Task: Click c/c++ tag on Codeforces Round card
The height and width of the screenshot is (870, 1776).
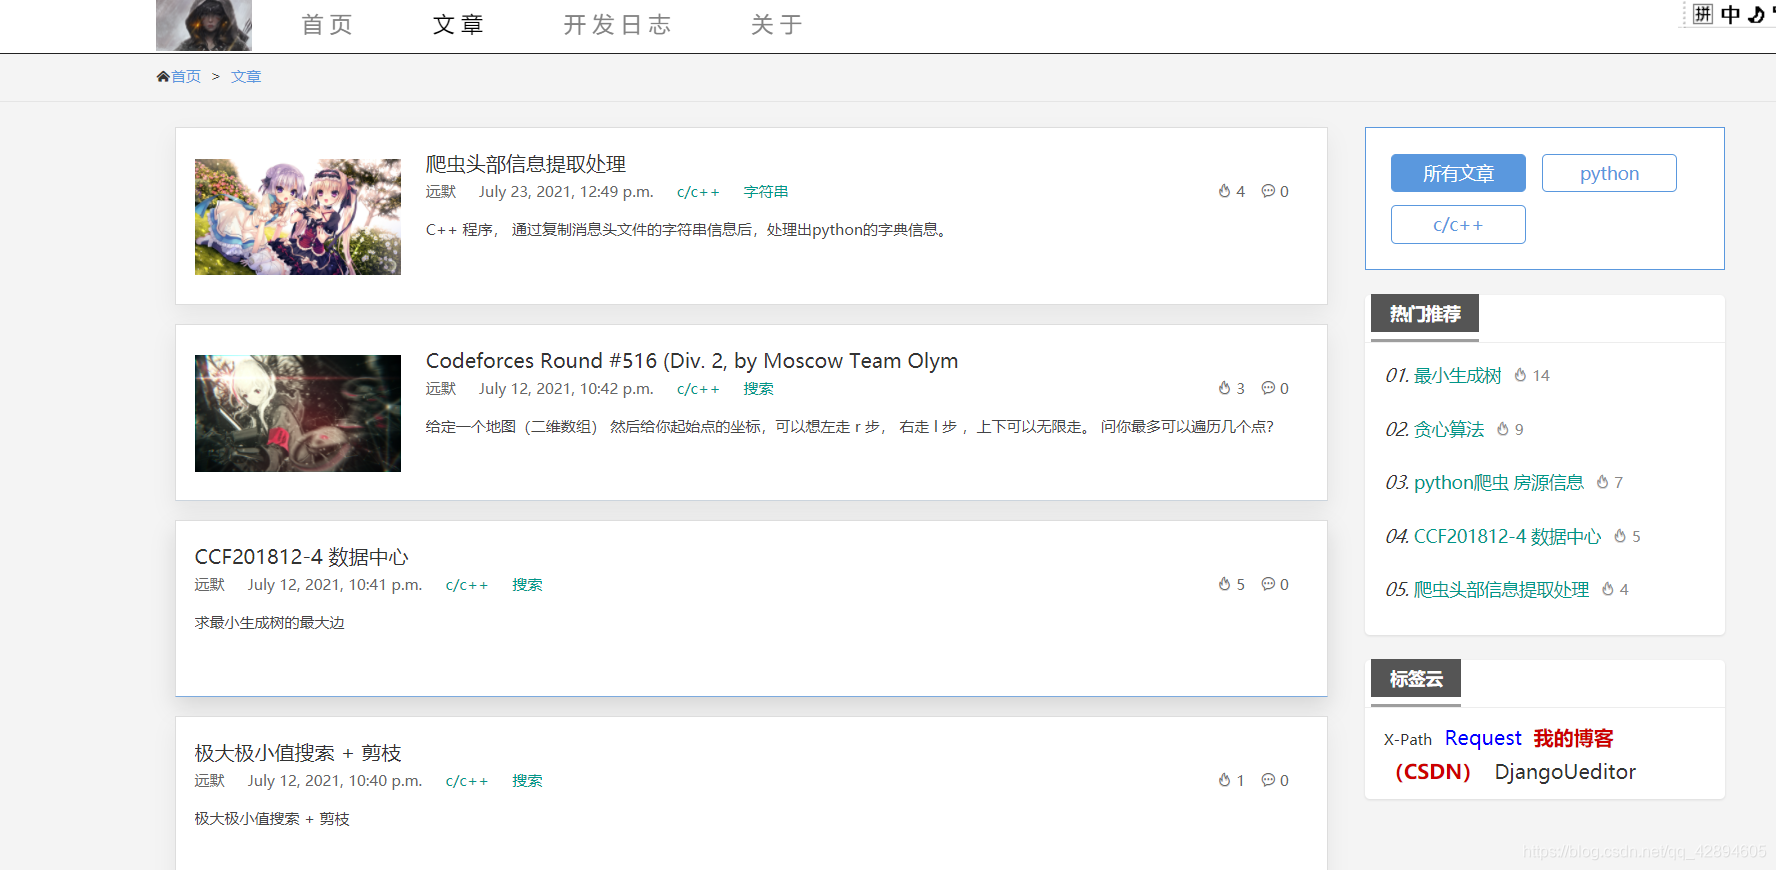Action: tap(698, 389)
